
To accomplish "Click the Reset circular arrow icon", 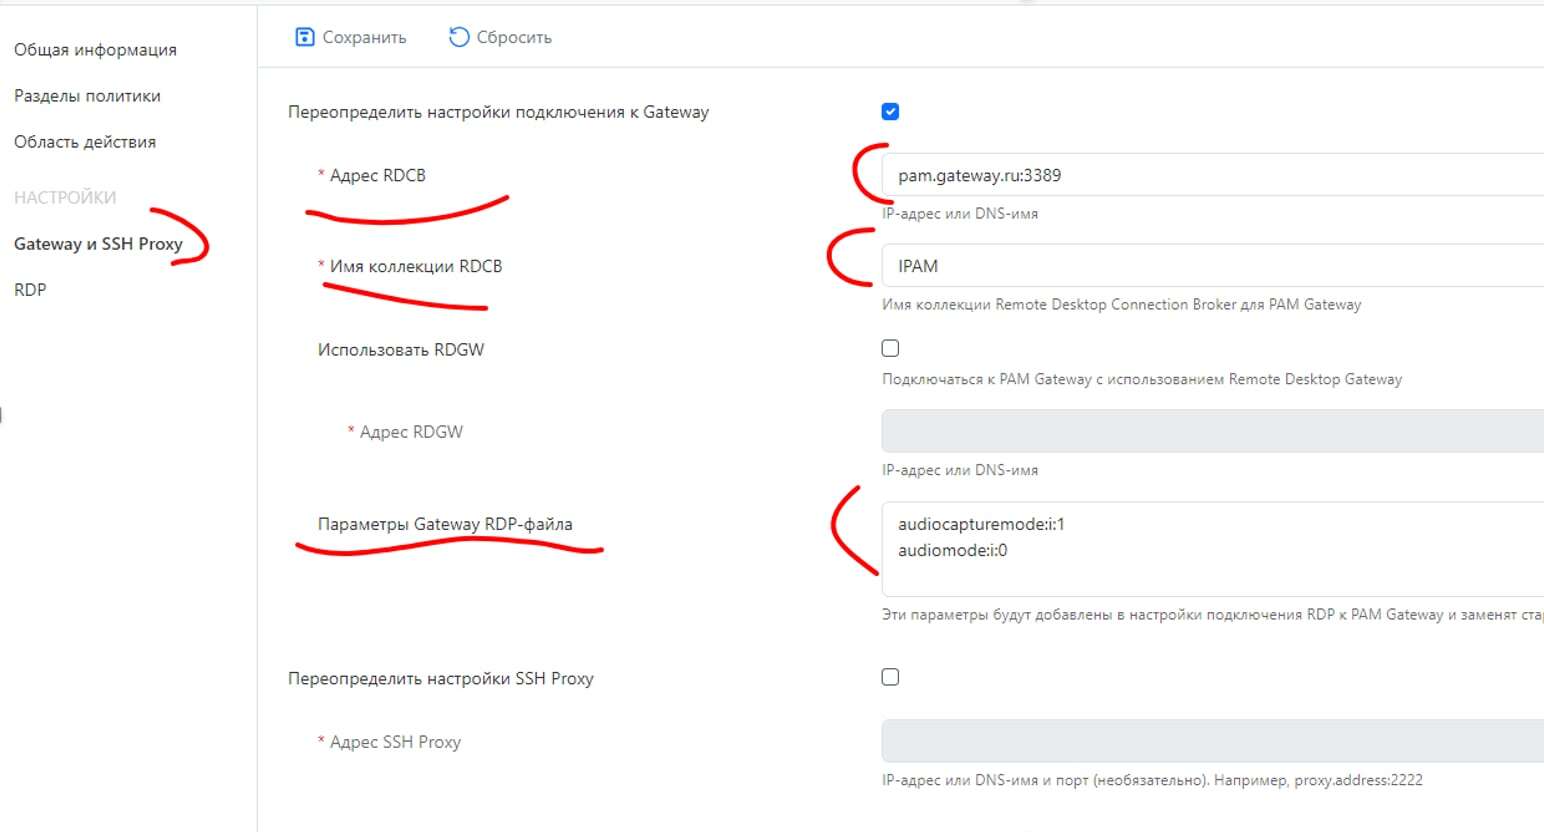I will [x=459, y=37].
